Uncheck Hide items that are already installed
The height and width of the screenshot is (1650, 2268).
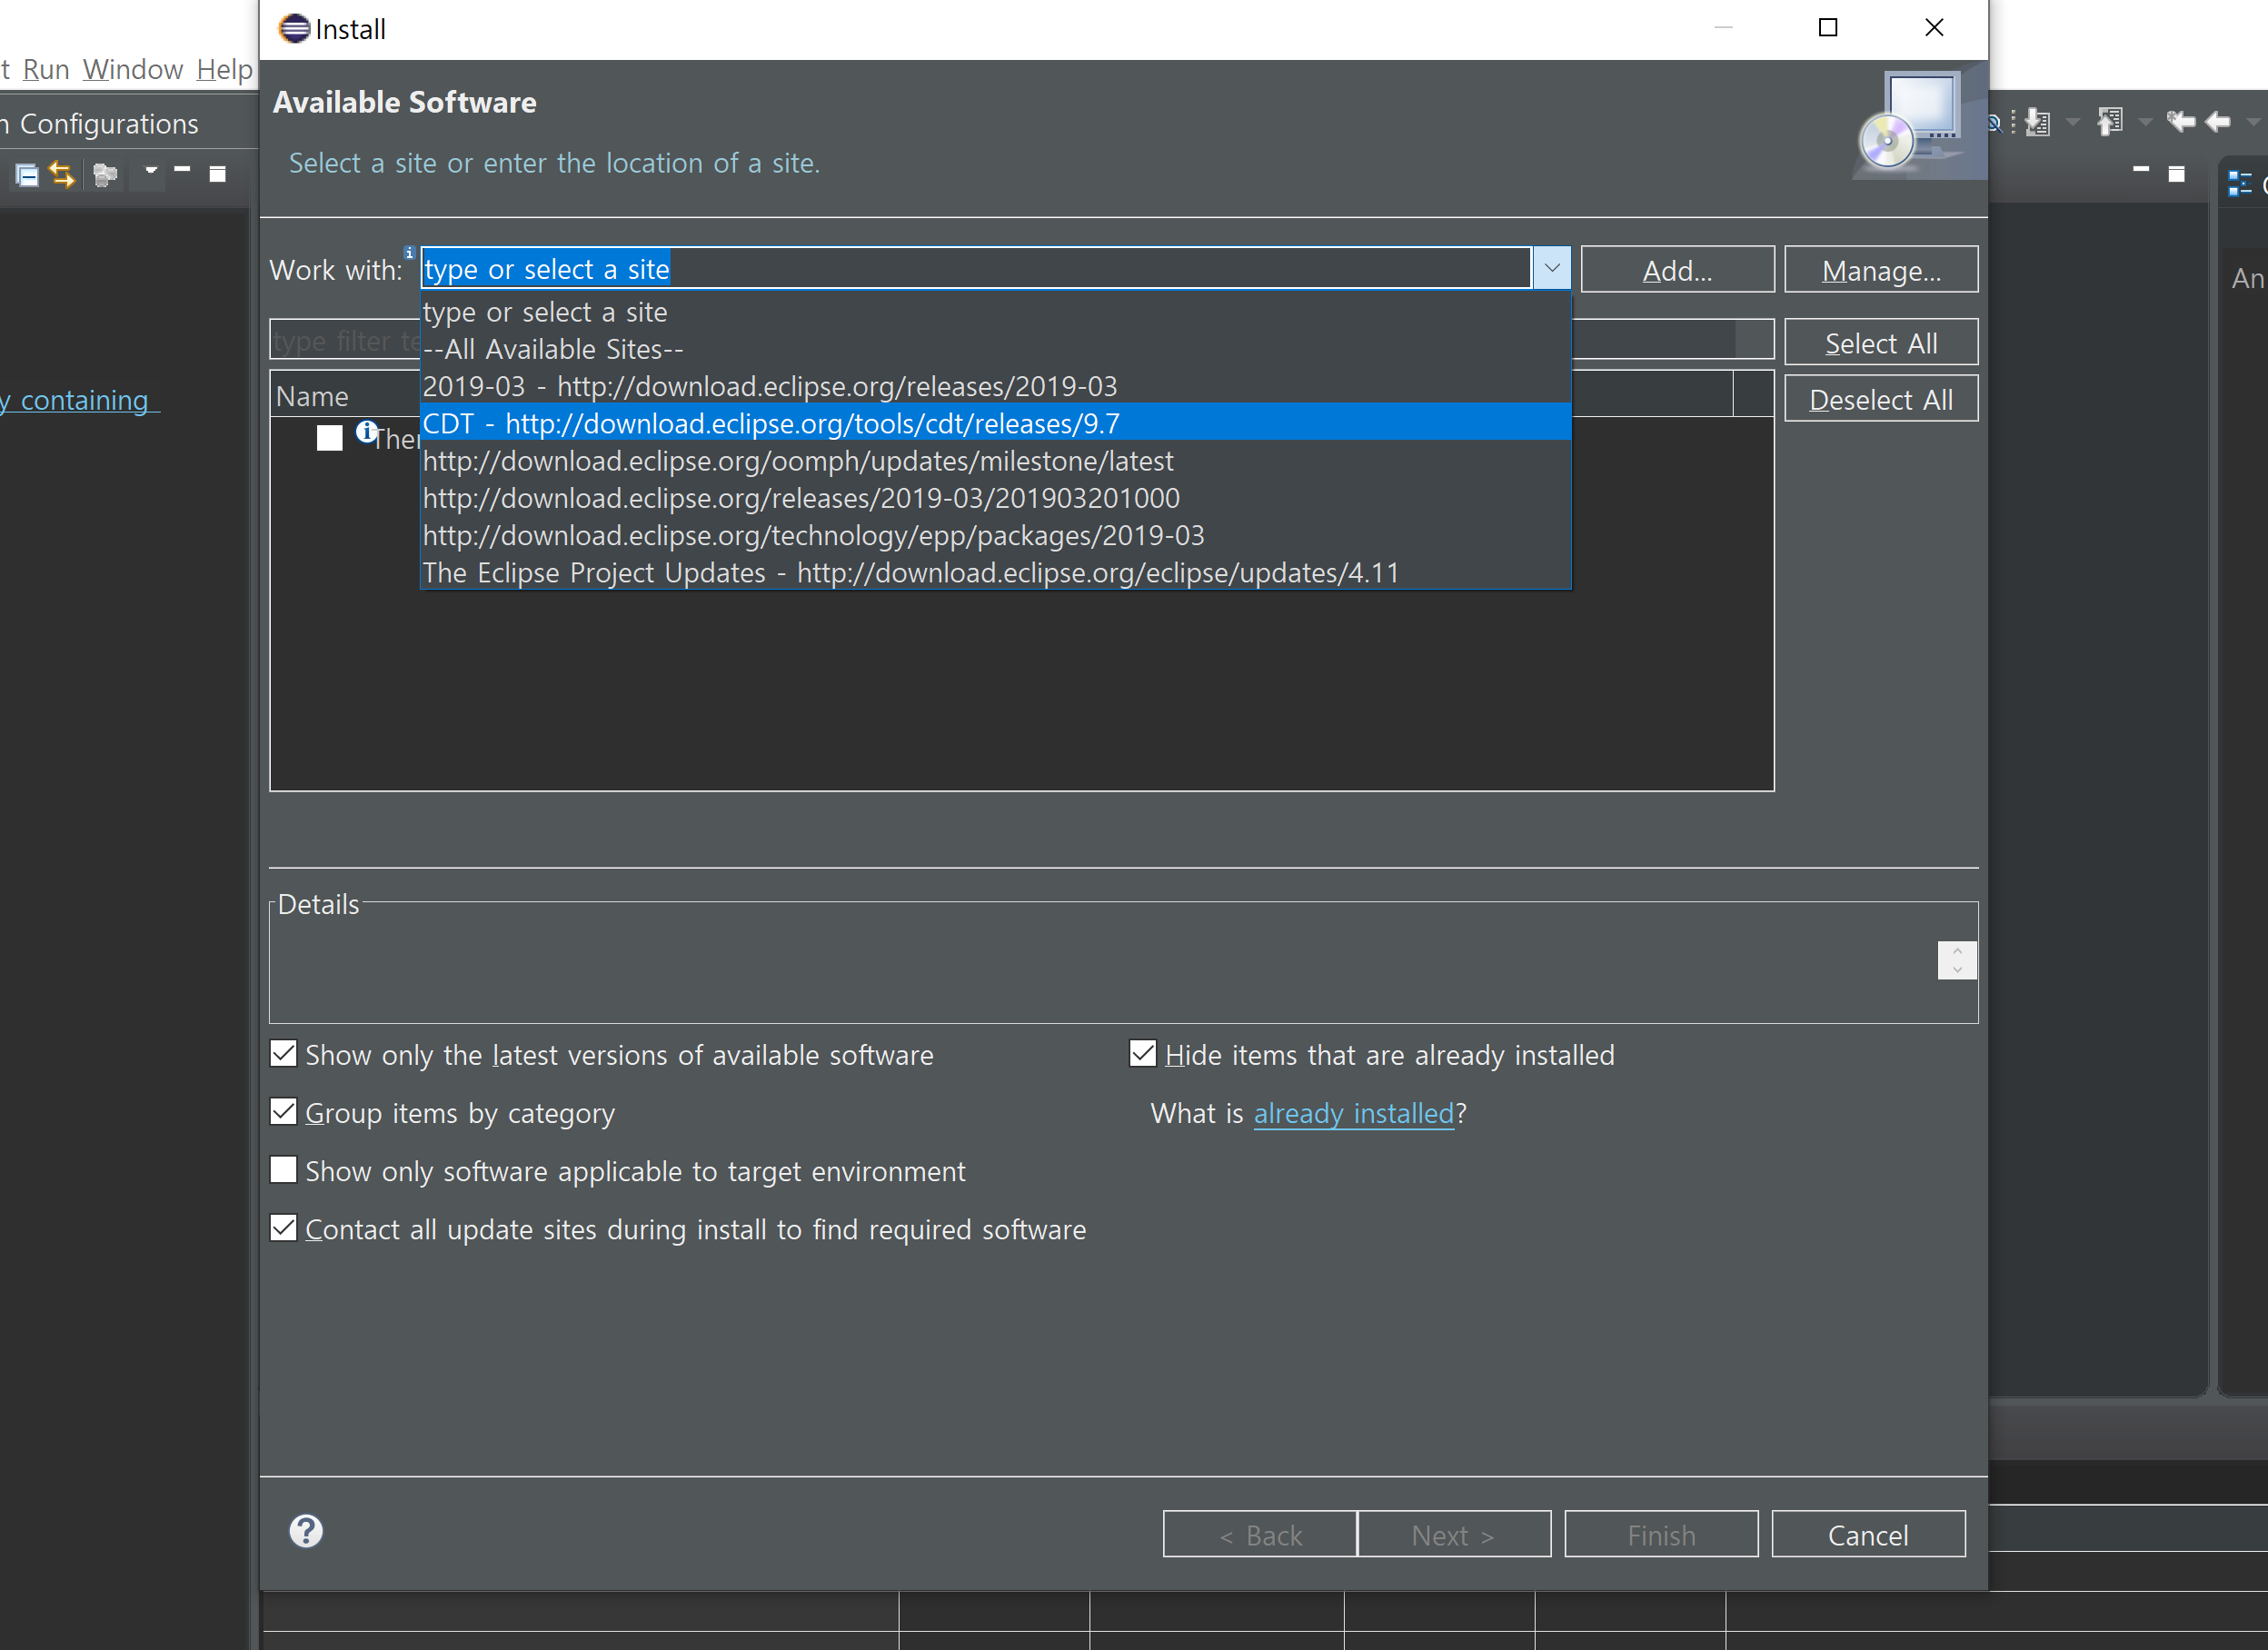(x=1143, y=1054)
